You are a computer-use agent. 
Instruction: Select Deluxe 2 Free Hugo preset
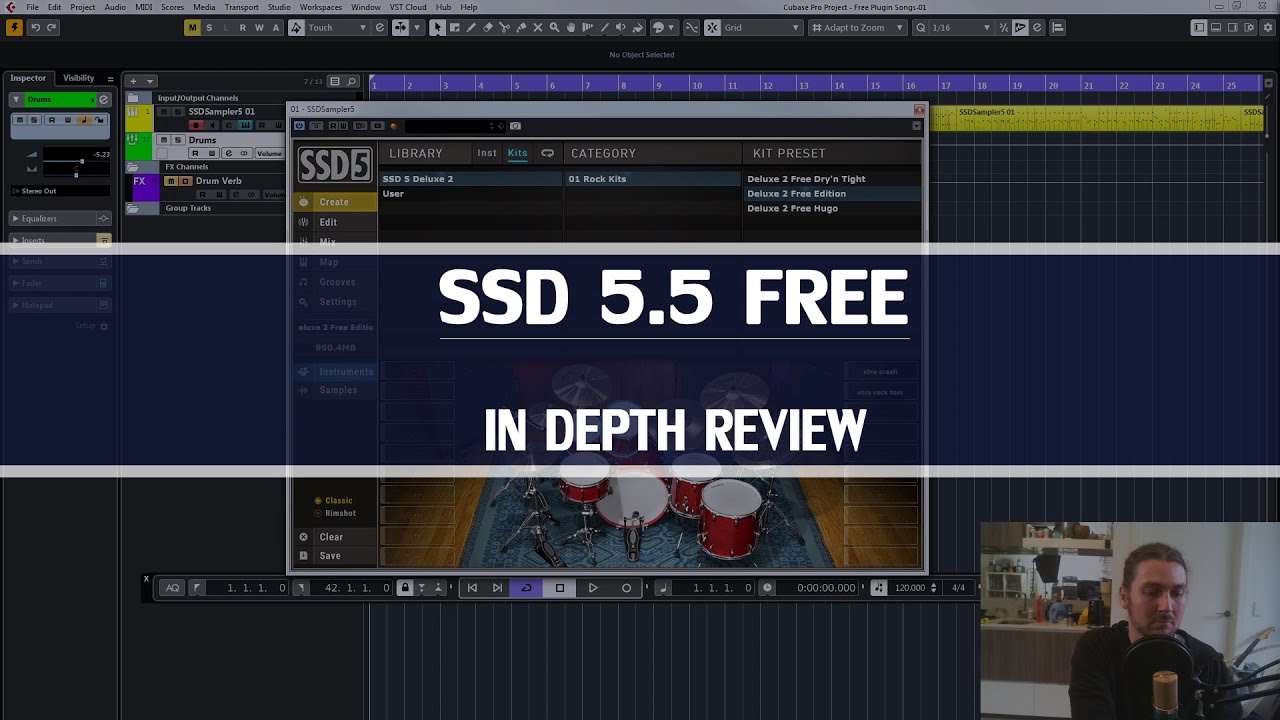(x=832, y=209)
